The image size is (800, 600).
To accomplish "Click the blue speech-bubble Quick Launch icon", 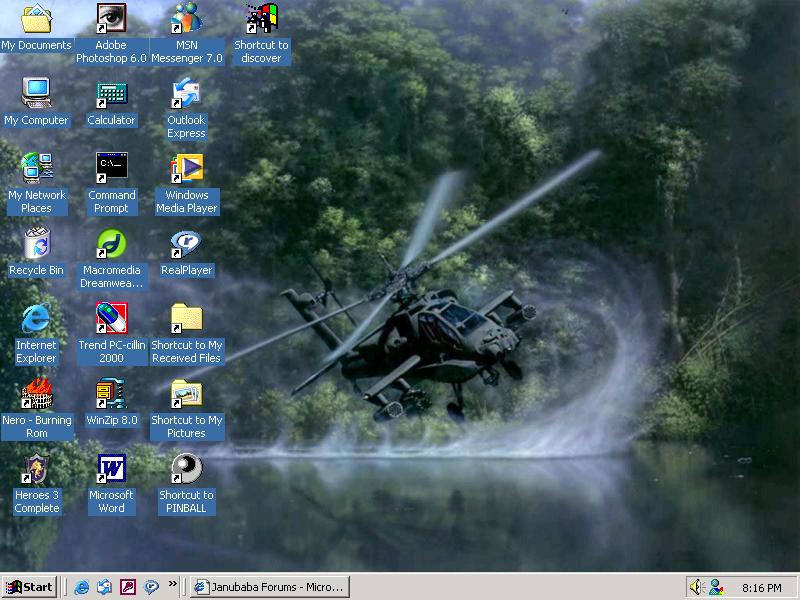I will pyautogui.click(x=151, y=587).
